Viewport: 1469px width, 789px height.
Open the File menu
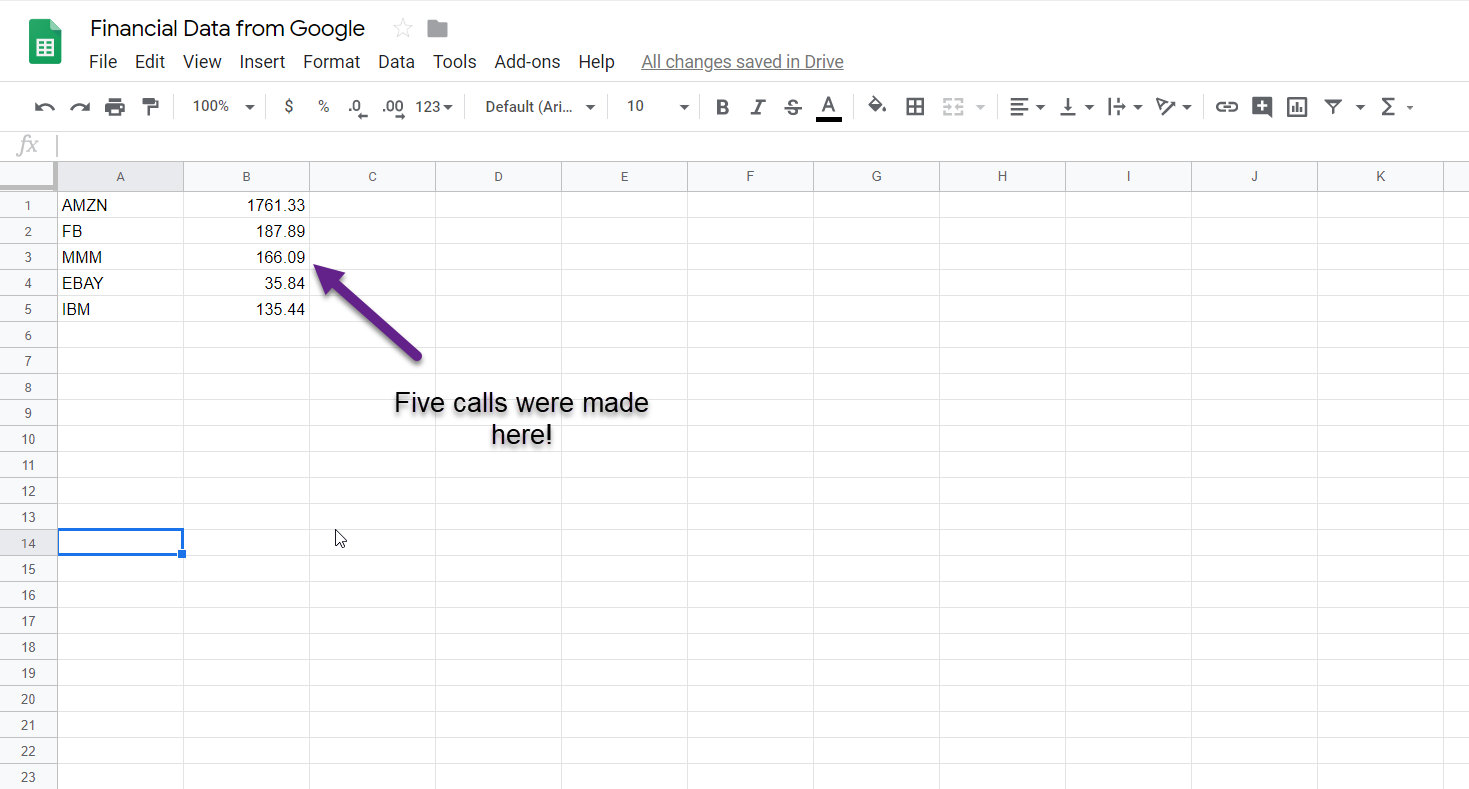[x=103, y=62]
